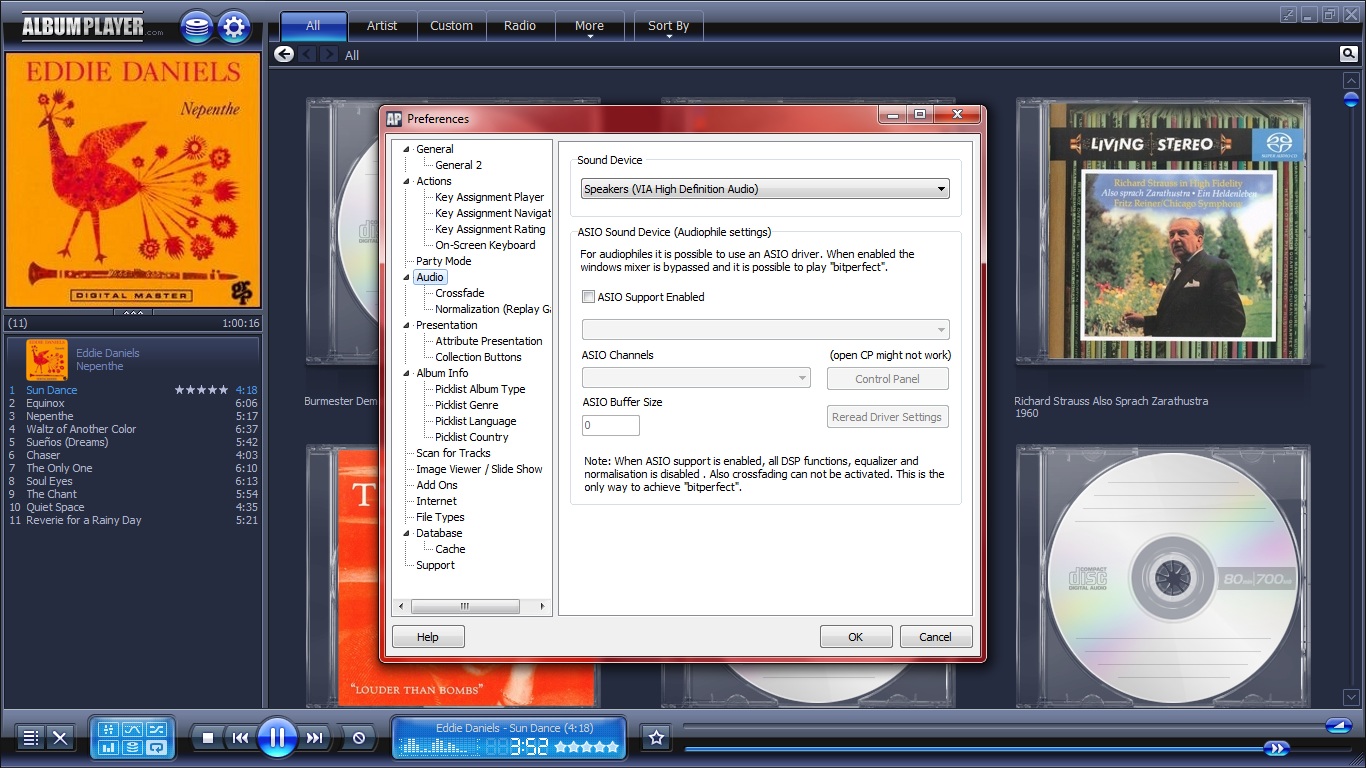Set rating stars in now-playing display
The width and height of the screenshot is (1366, 768).
[587, 746]
